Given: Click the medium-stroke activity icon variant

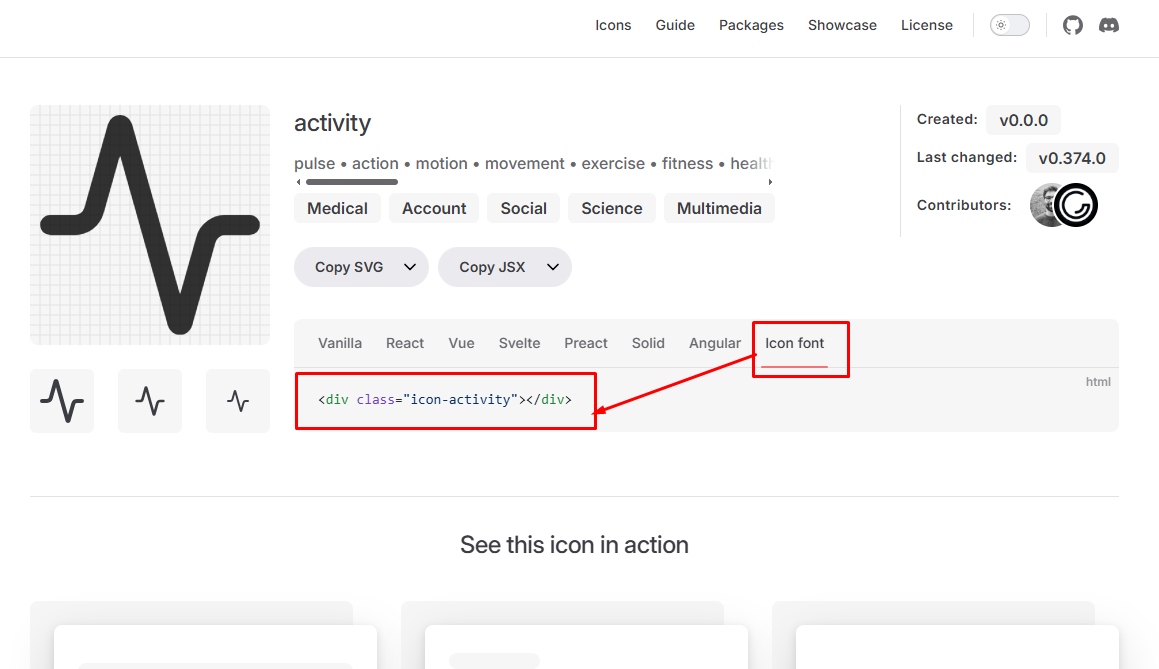Looking at the screenshot, I should (x=149, y=401).
